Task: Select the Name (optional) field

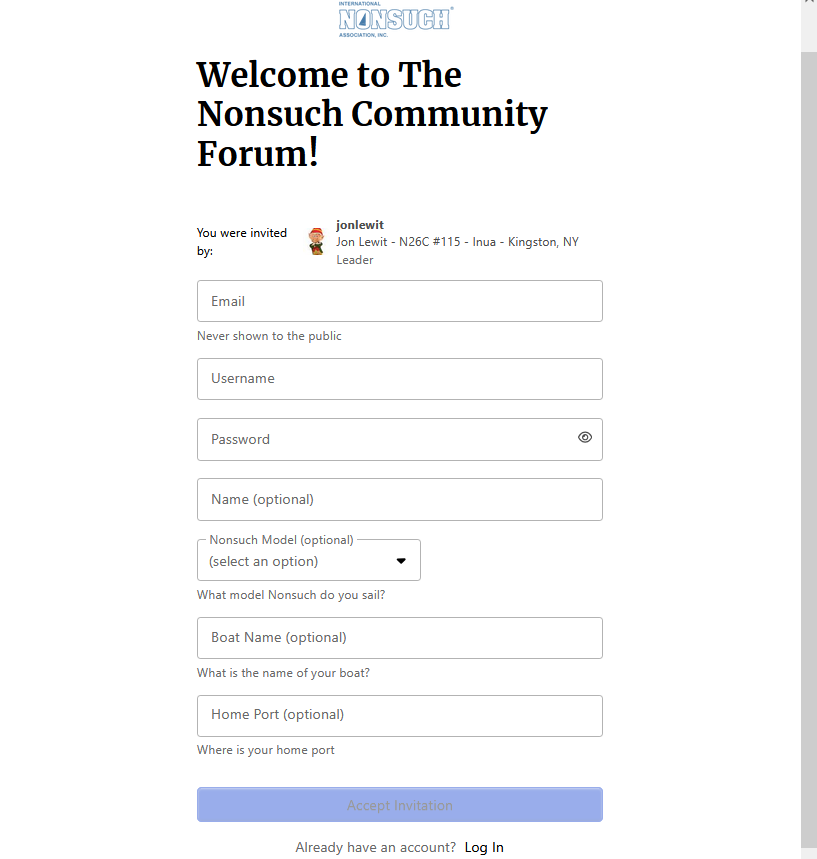Action: pyautogui.click(x=399, y=499)
